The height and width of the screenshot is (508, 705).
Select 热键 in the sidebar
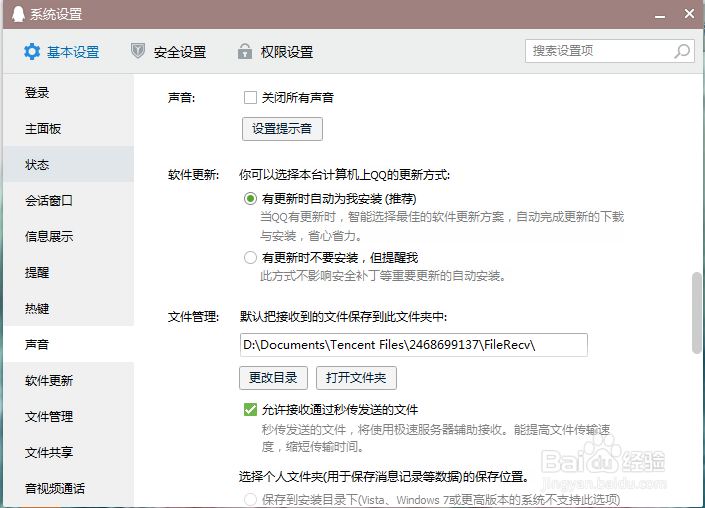[x=69, y=308]
